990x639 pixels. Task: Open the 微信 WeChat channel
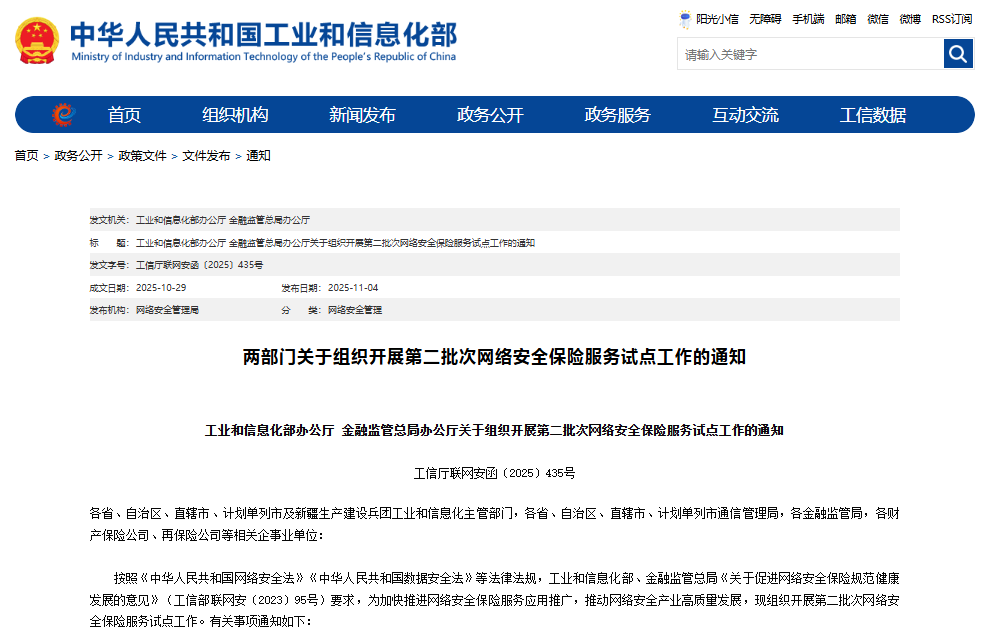point(876,19)
